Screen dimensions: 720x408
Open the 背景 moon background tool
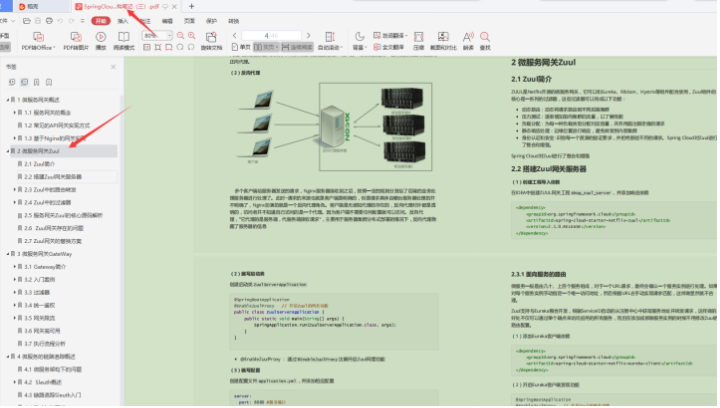(360, 40)
